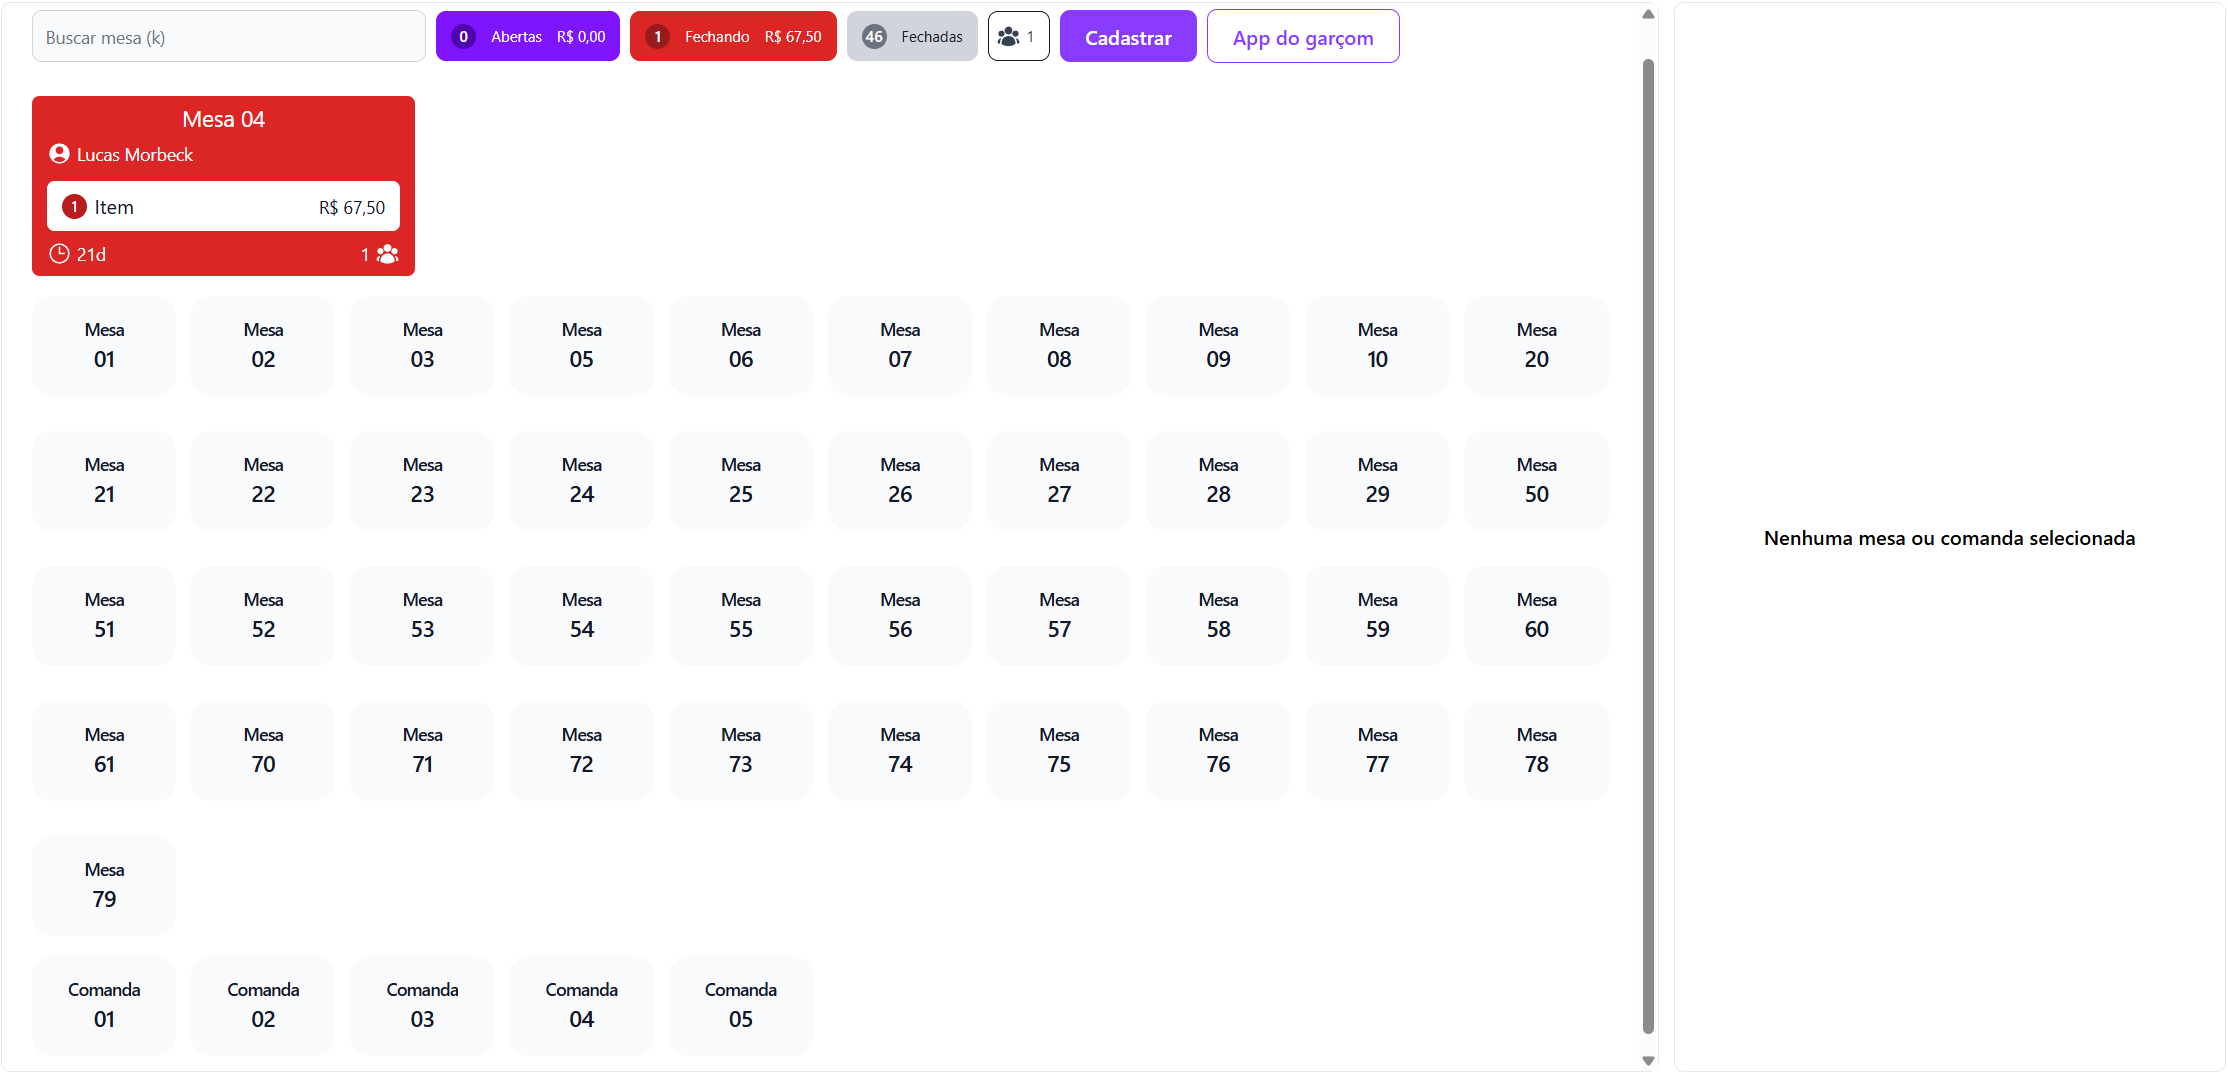Click the scroll down arrow of the table list

1648,1060
